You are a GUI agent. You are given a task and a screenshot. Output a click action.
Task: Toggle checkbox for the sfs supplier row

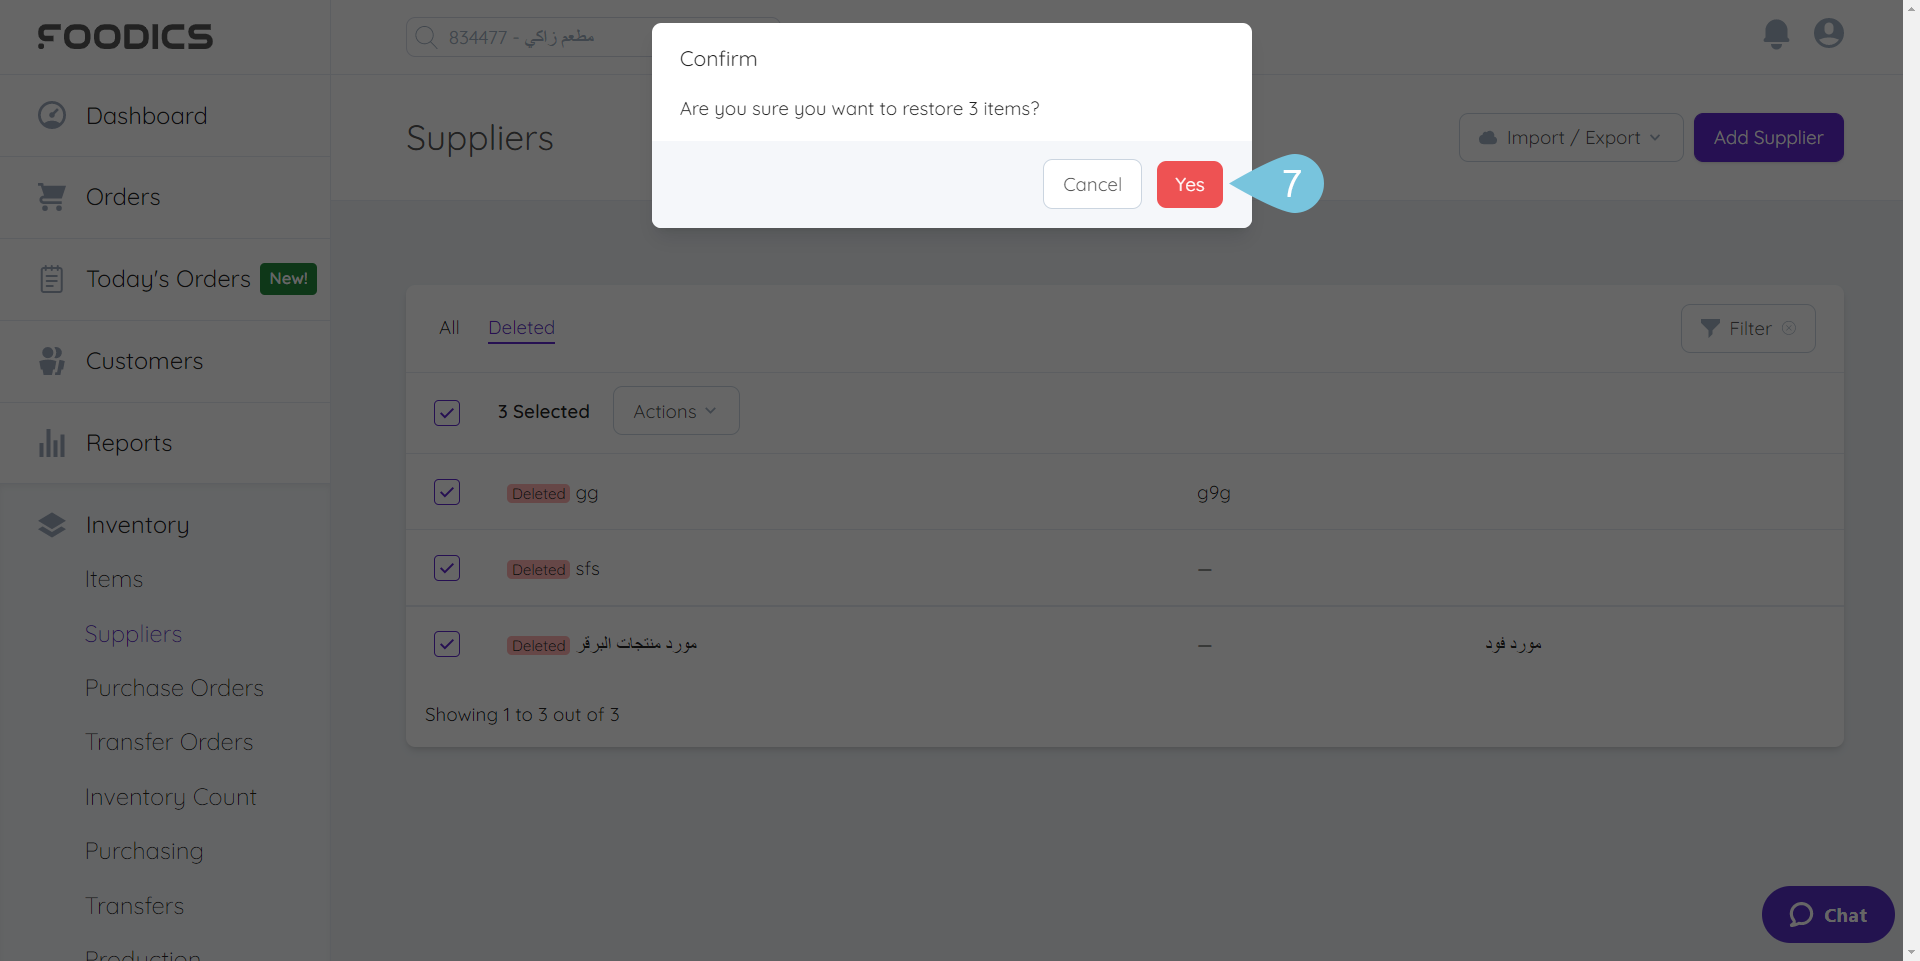click(x=447, y=568)
